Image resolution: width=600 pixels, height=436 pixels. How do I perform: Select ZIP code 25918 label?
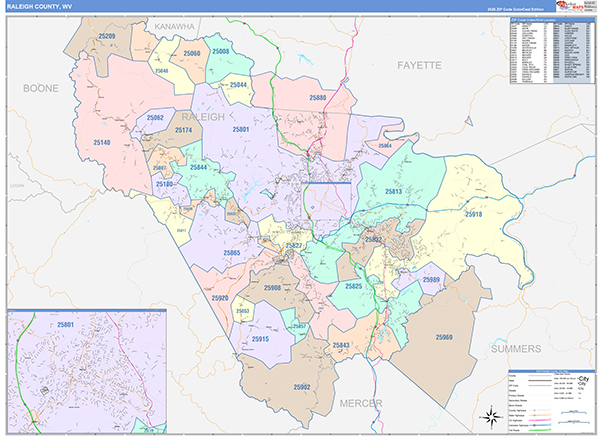point(473,214)
